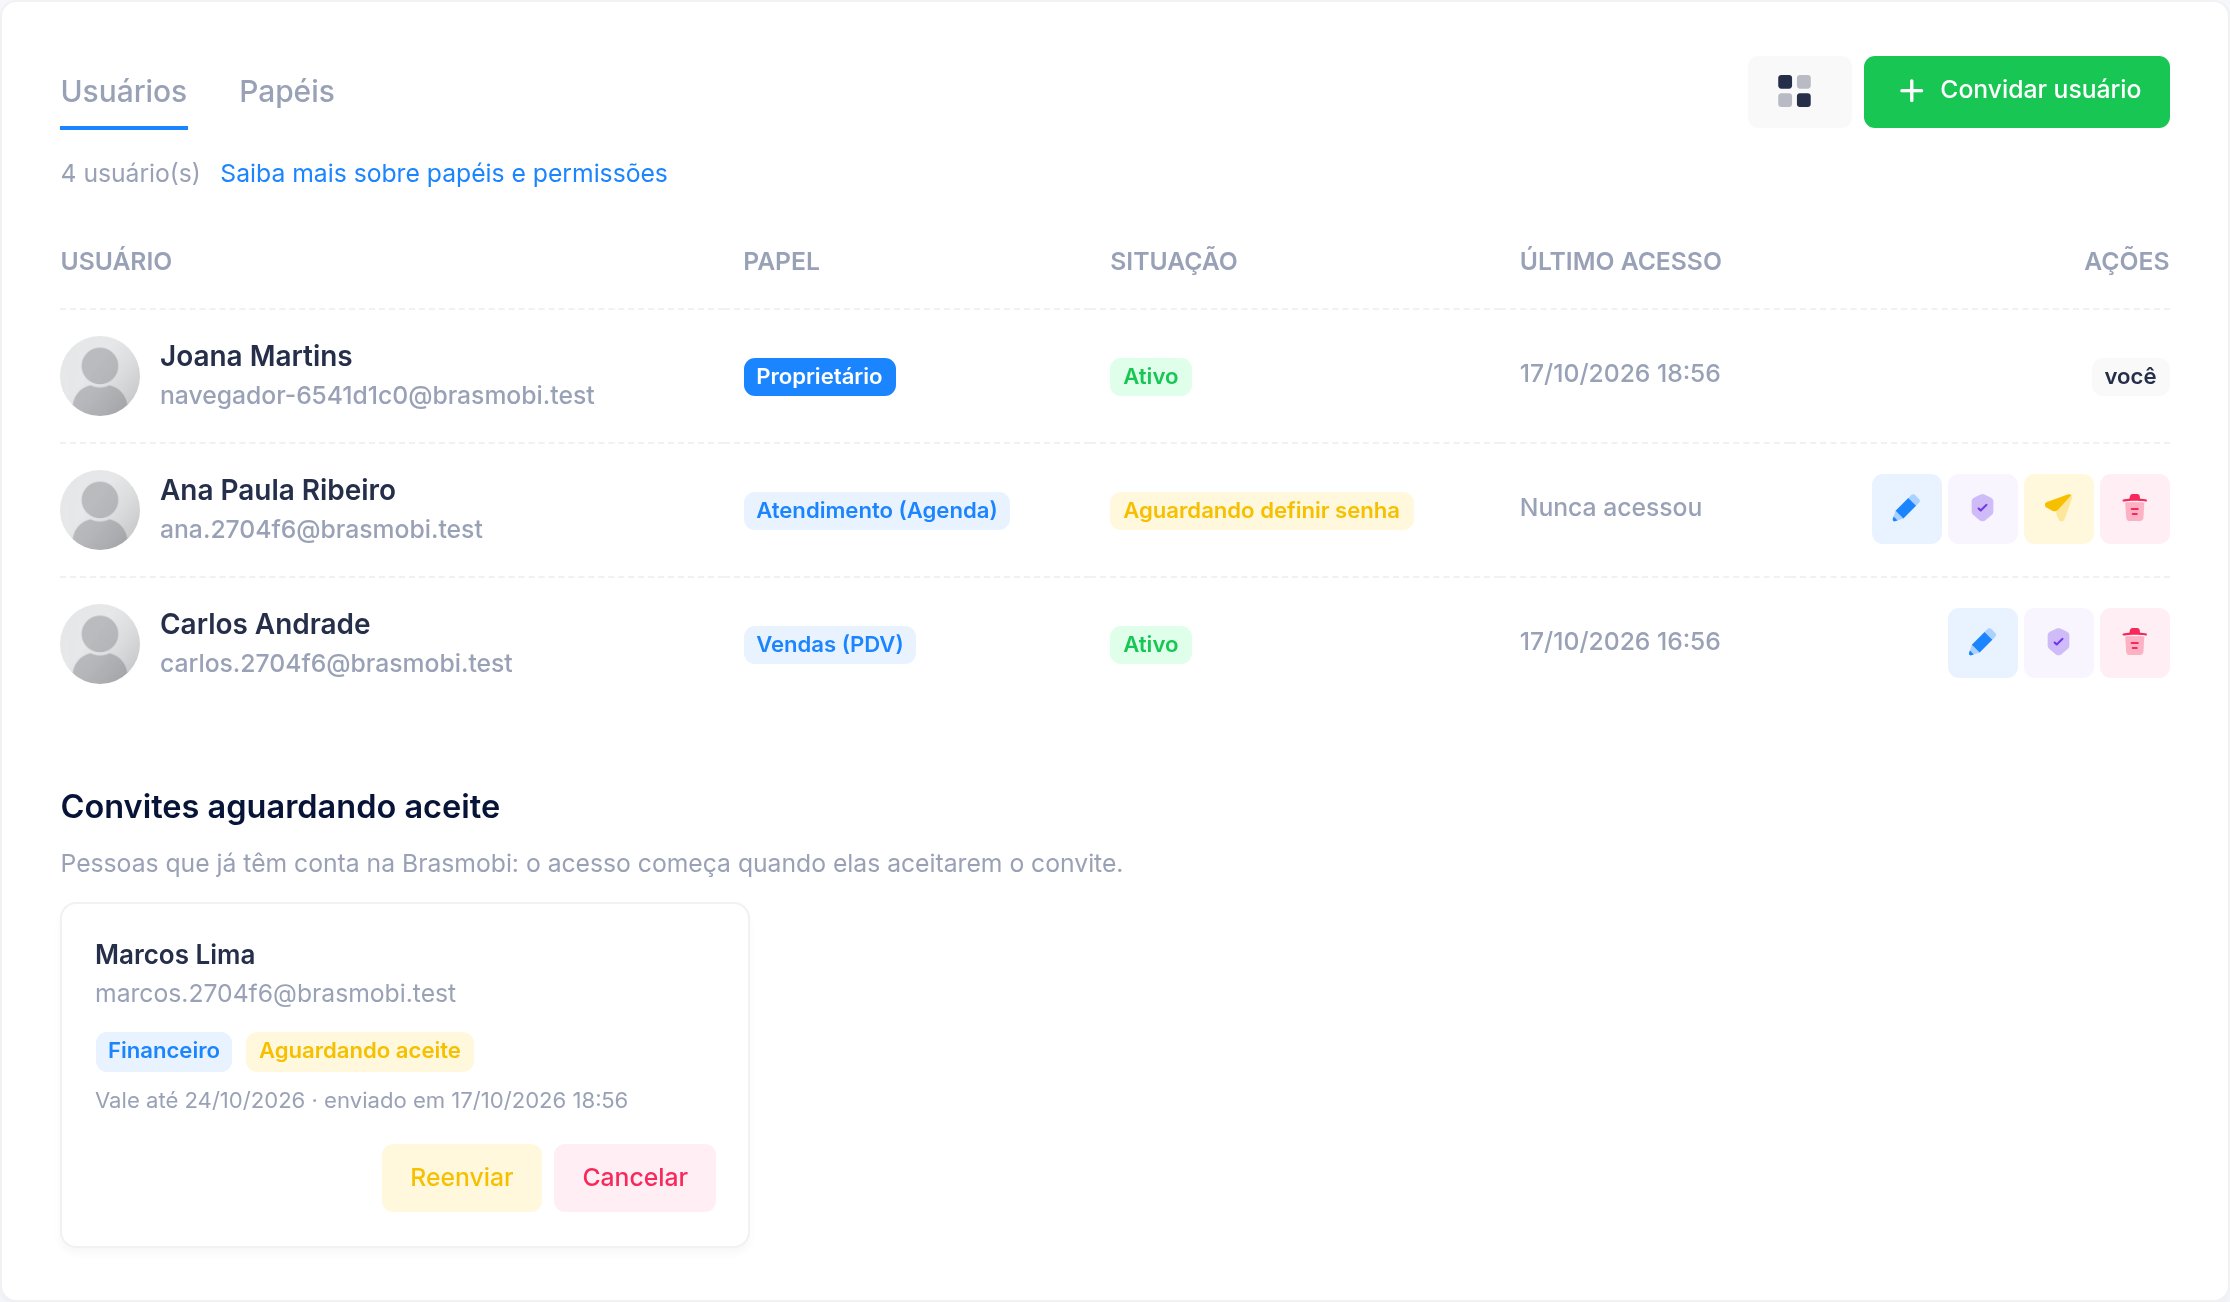Click the Convidar usuário button
Screen dimensions: 2230x1302
(2016, 92)
